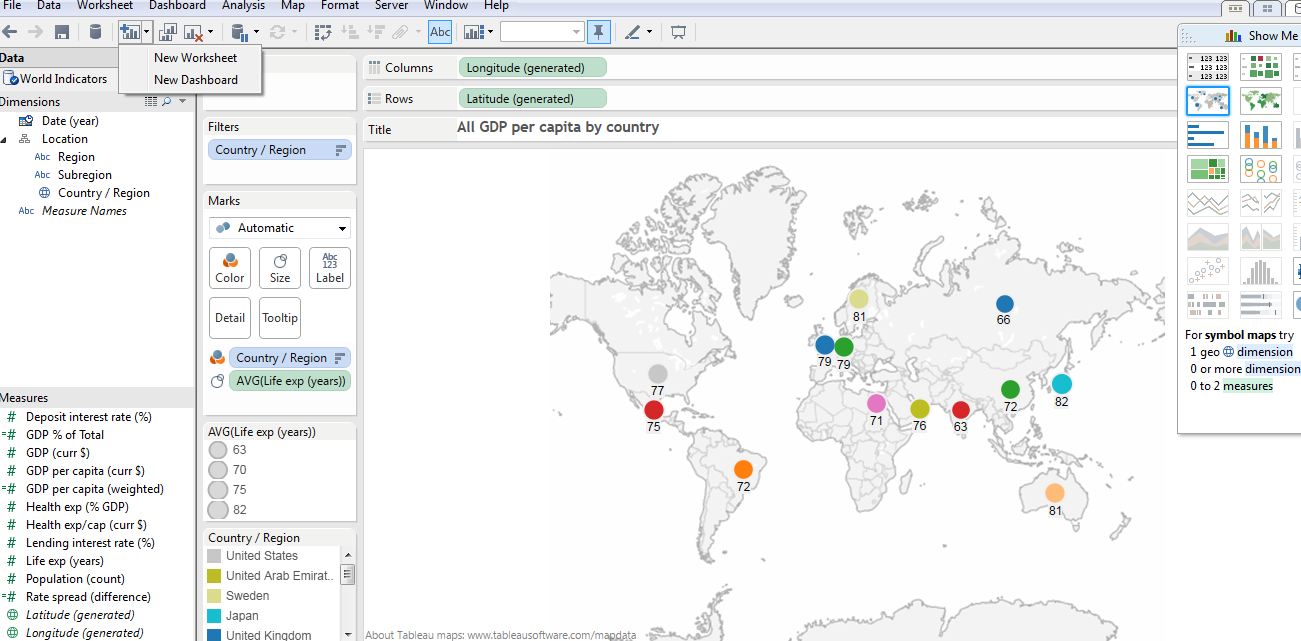Select New Dashboard from the open menu
1301x641 pixels.
196,79
